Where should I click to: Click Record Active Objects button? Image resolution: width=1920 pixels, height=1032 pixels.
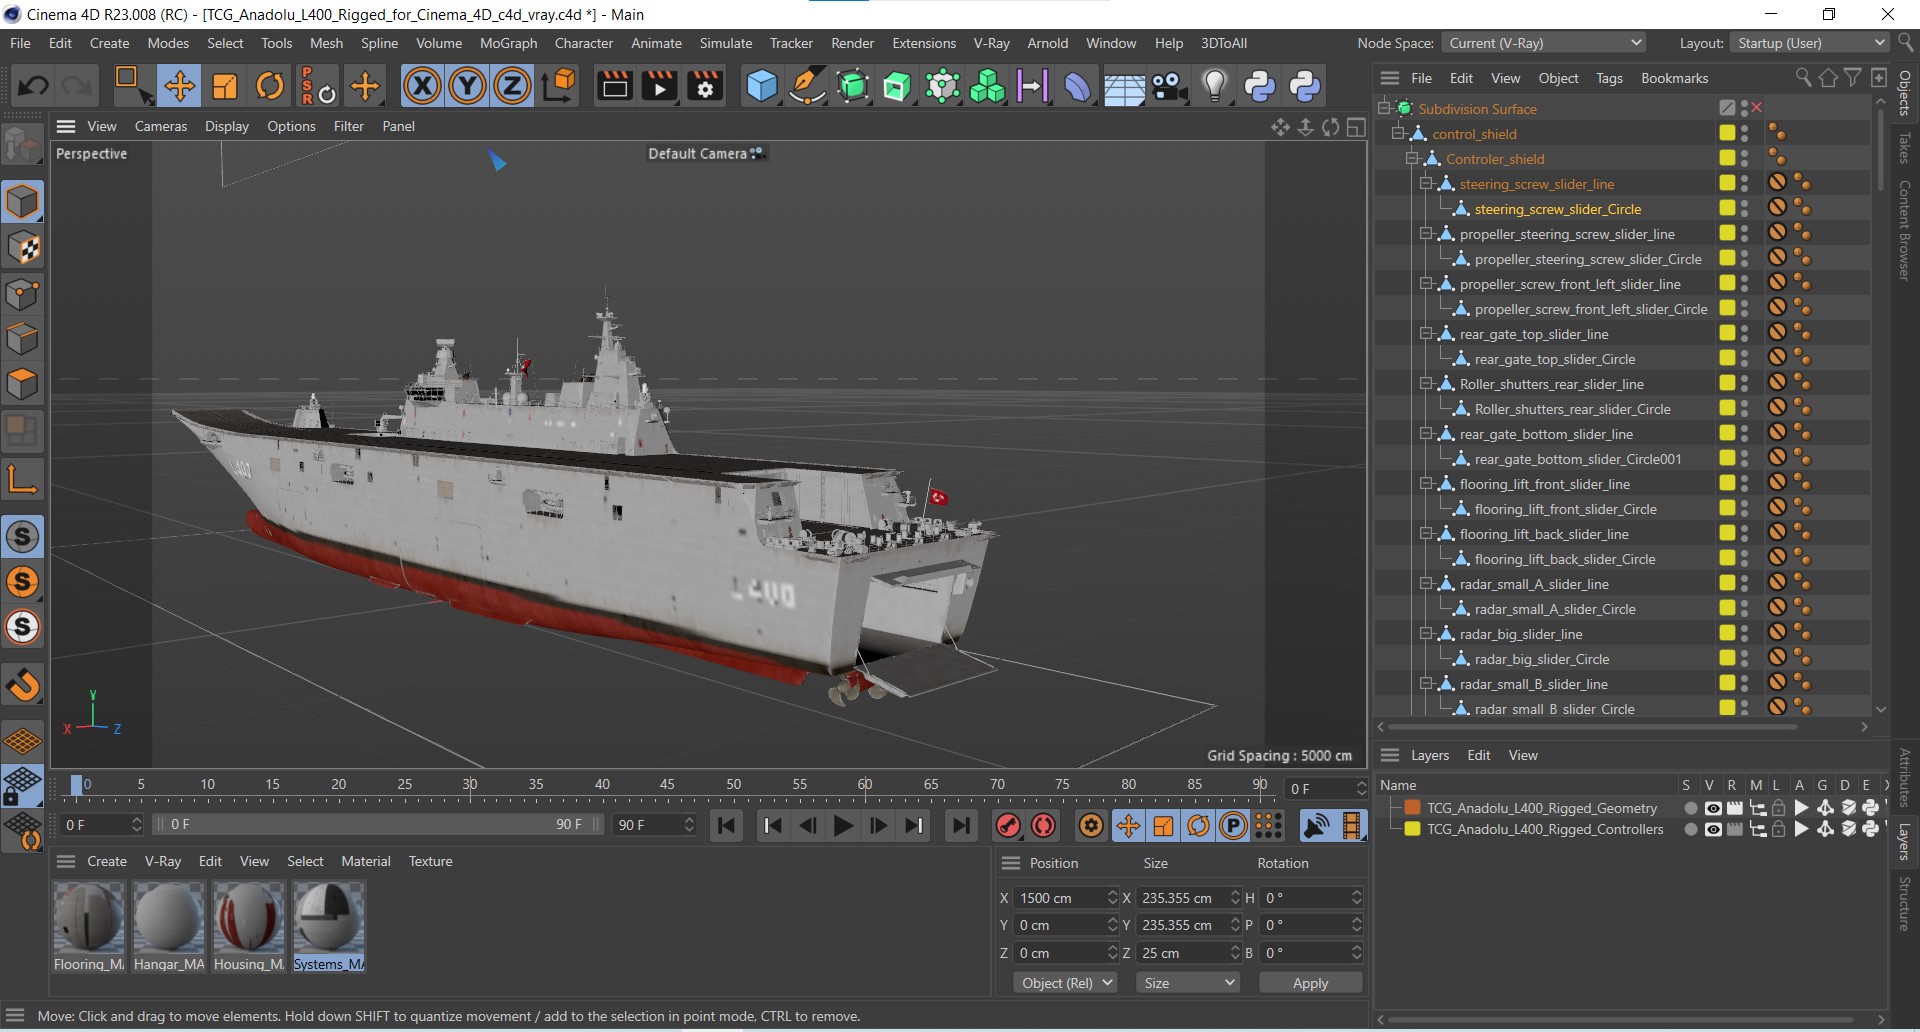click(1008, 825)
